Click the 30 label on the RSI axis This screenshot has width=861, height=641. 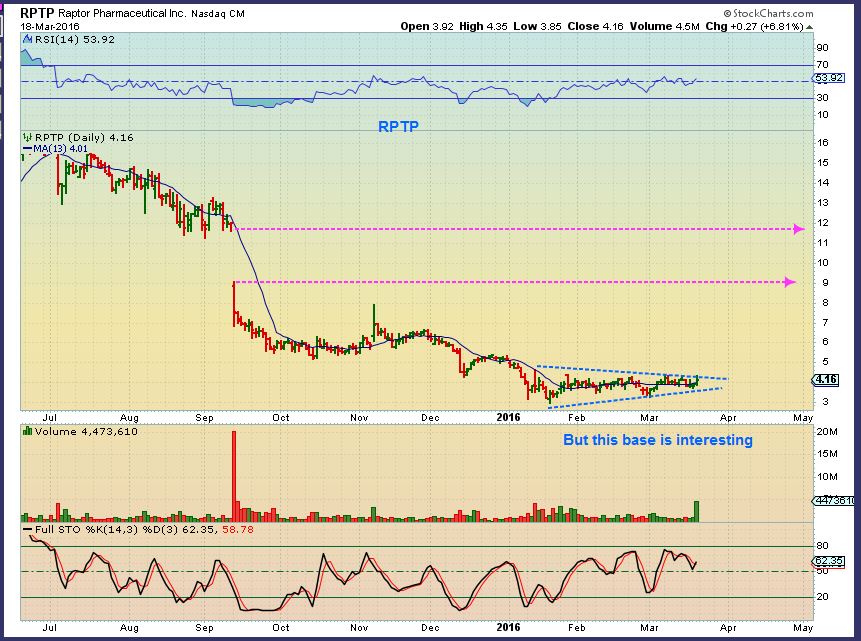pos(822,98)
